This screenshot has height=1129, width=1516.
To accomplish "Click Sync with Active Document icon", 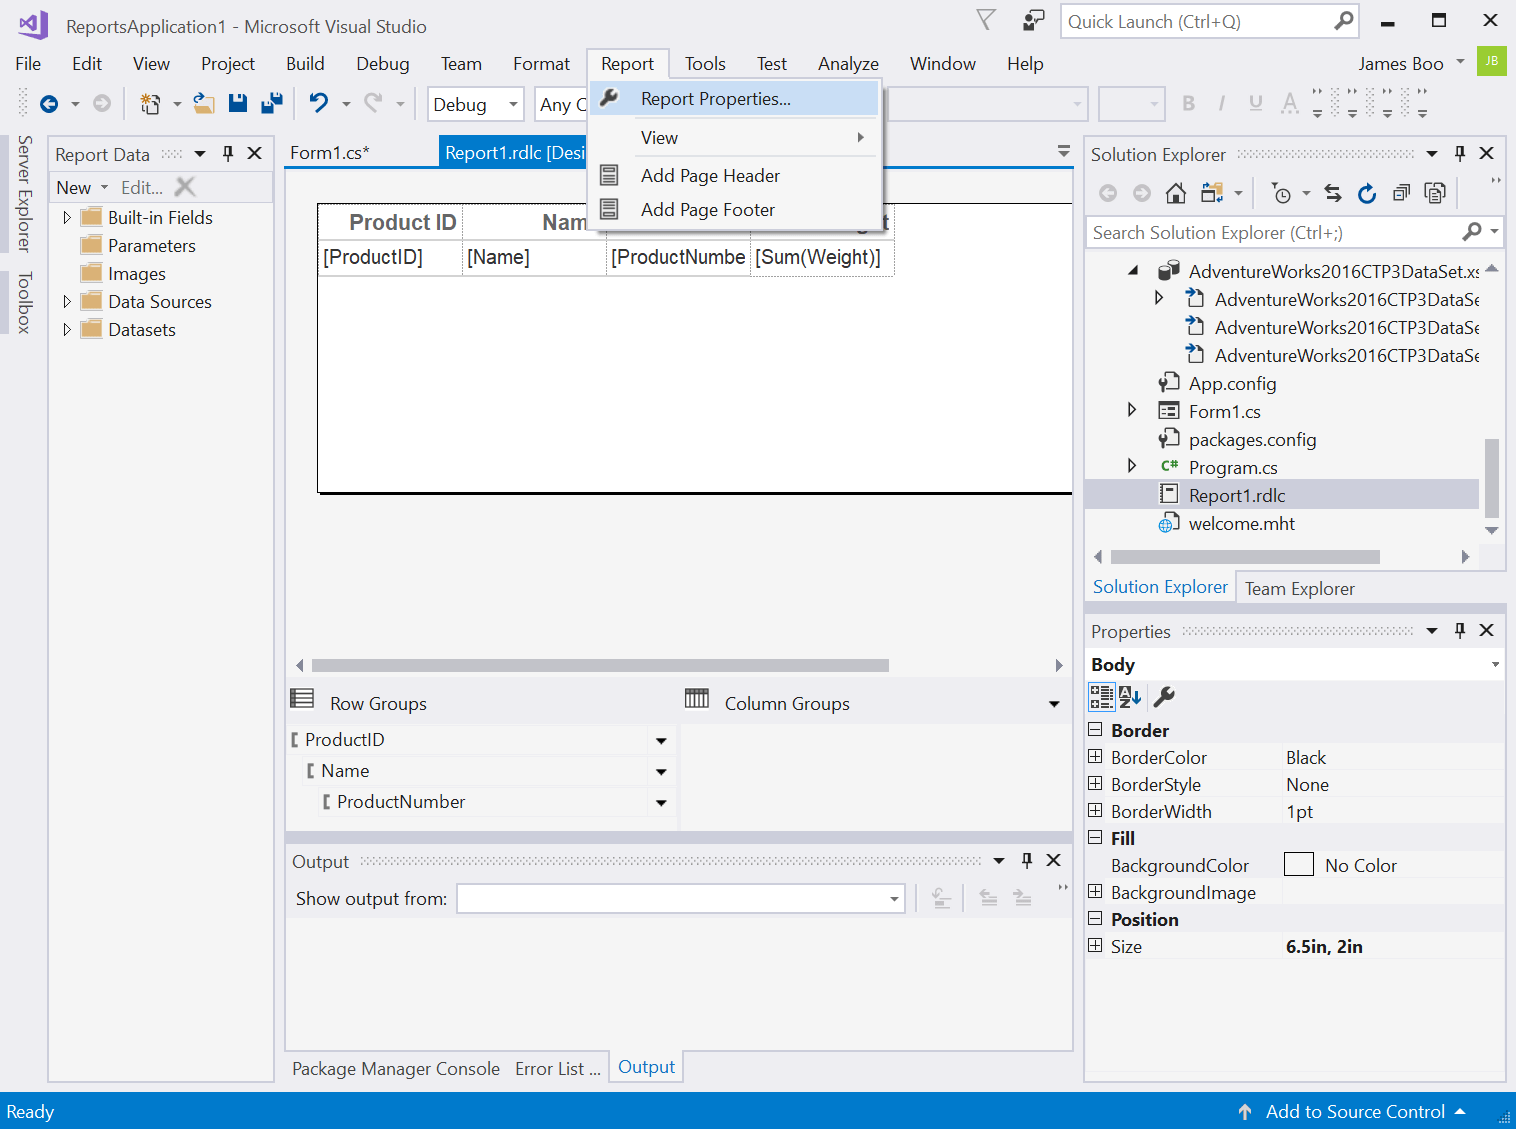I will [x=1333, y=193].
